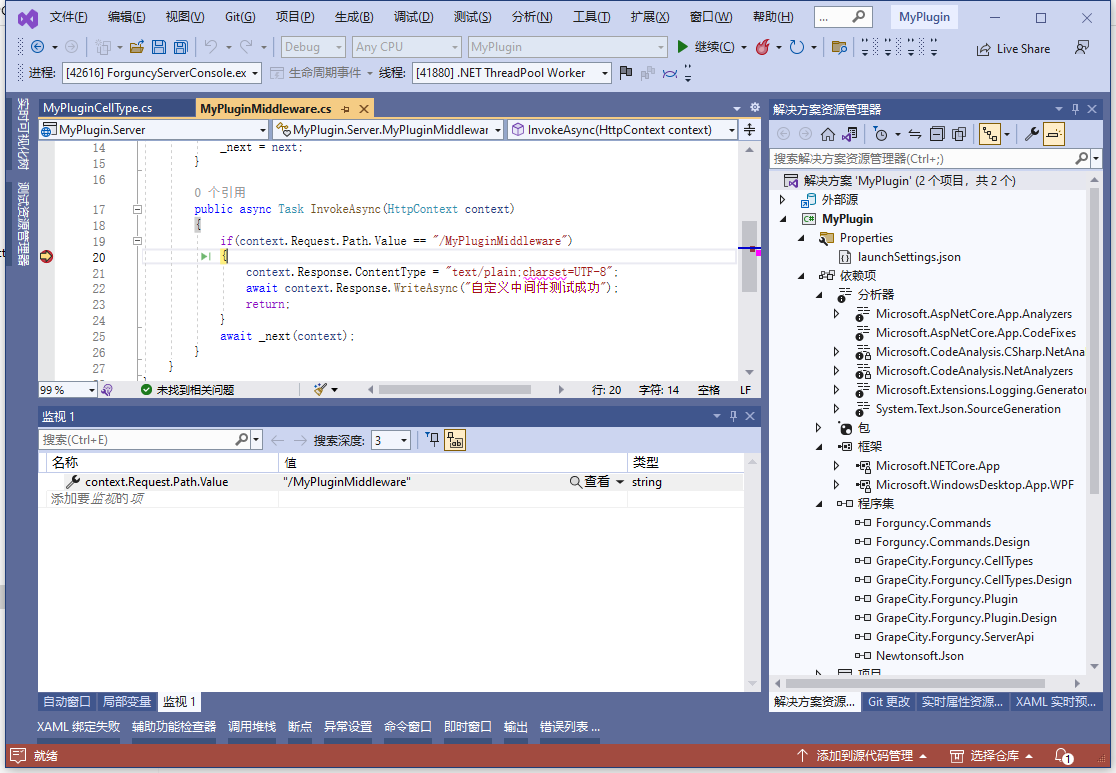1116x773 pixels.
Task: Click Home icon in Solution Explorer toolbar
Action: pos(828,134)
